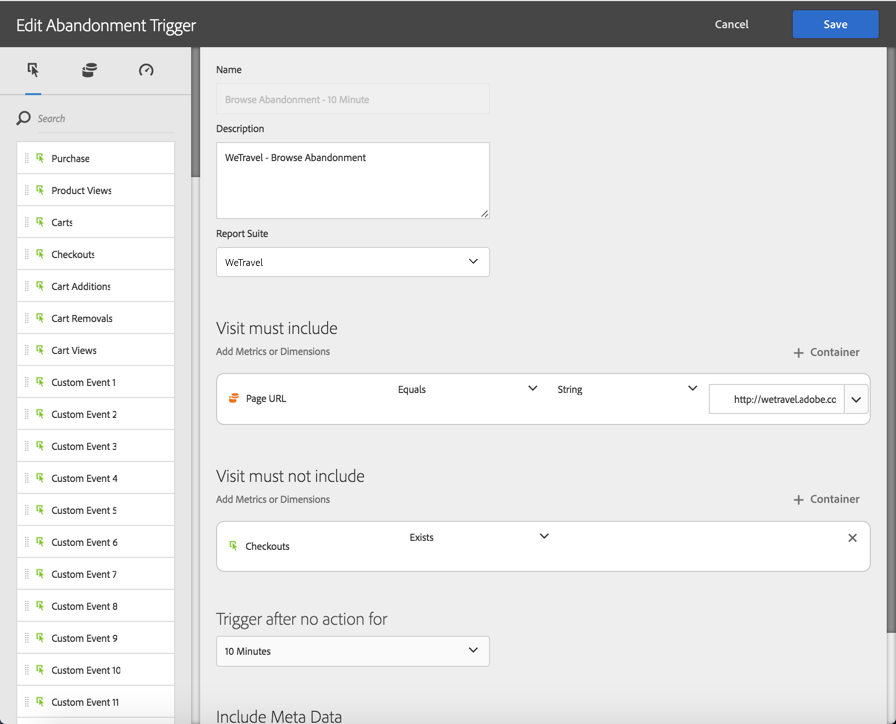Click the Checkouts icon in must-not-include rule
Viewport: 896px width, 724px height.
[233, 546]
